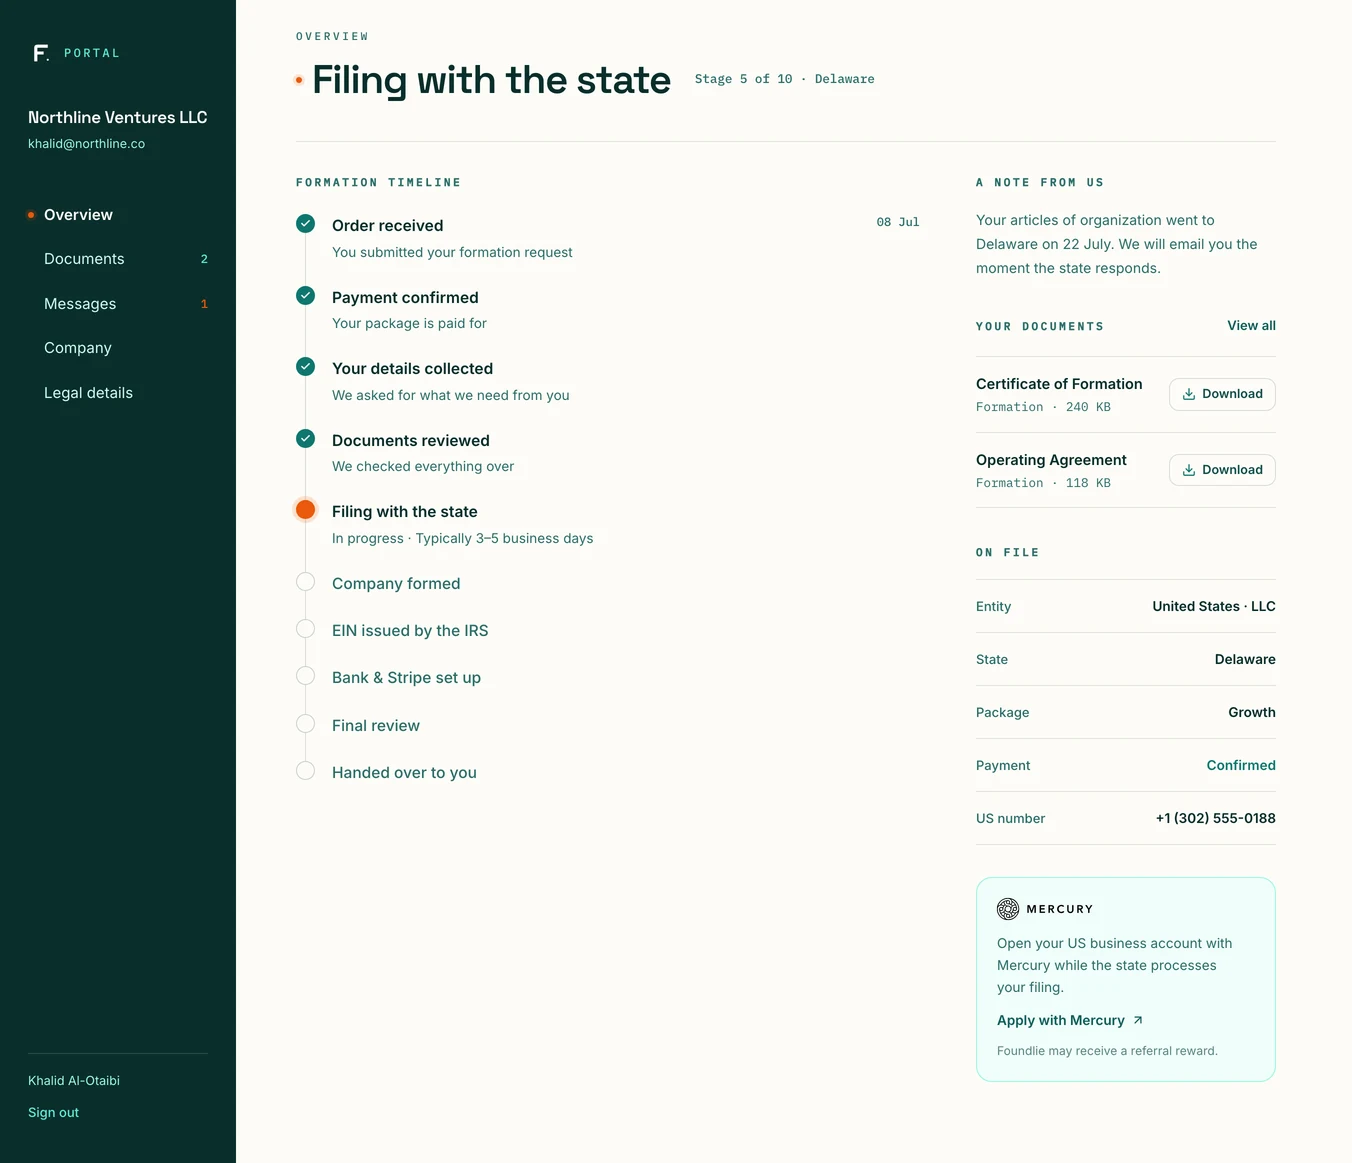
Task: Click the Payment confirmed step title
Action: (x=405, y=298)
